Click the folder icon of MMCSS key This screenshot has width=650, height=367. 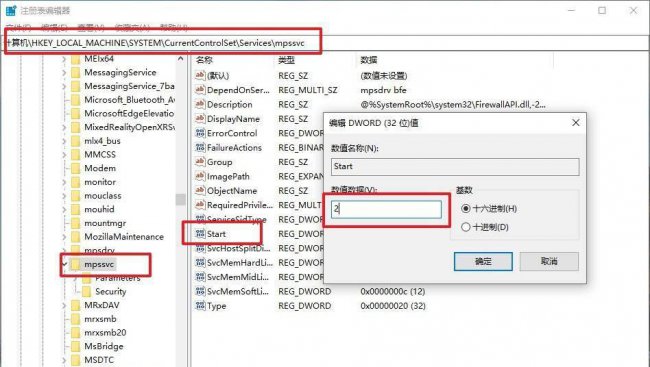pos(75,155)
